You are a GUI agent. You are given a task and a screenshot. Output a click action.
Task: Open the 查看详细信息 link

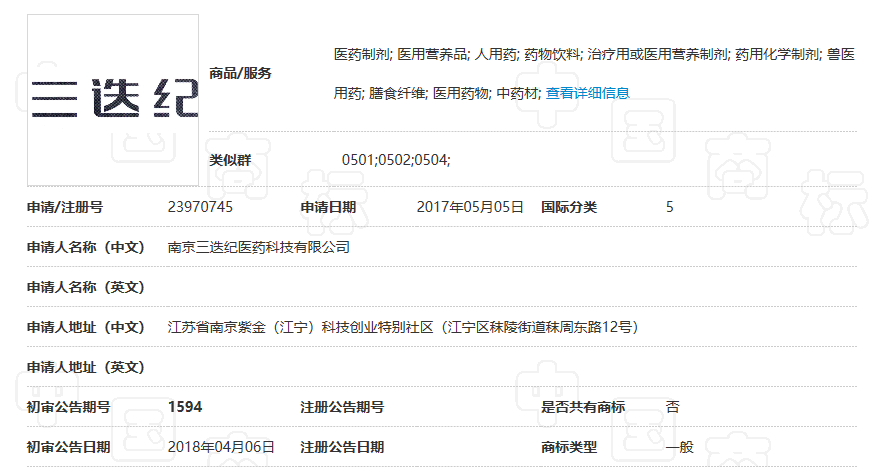coord(587,93)
